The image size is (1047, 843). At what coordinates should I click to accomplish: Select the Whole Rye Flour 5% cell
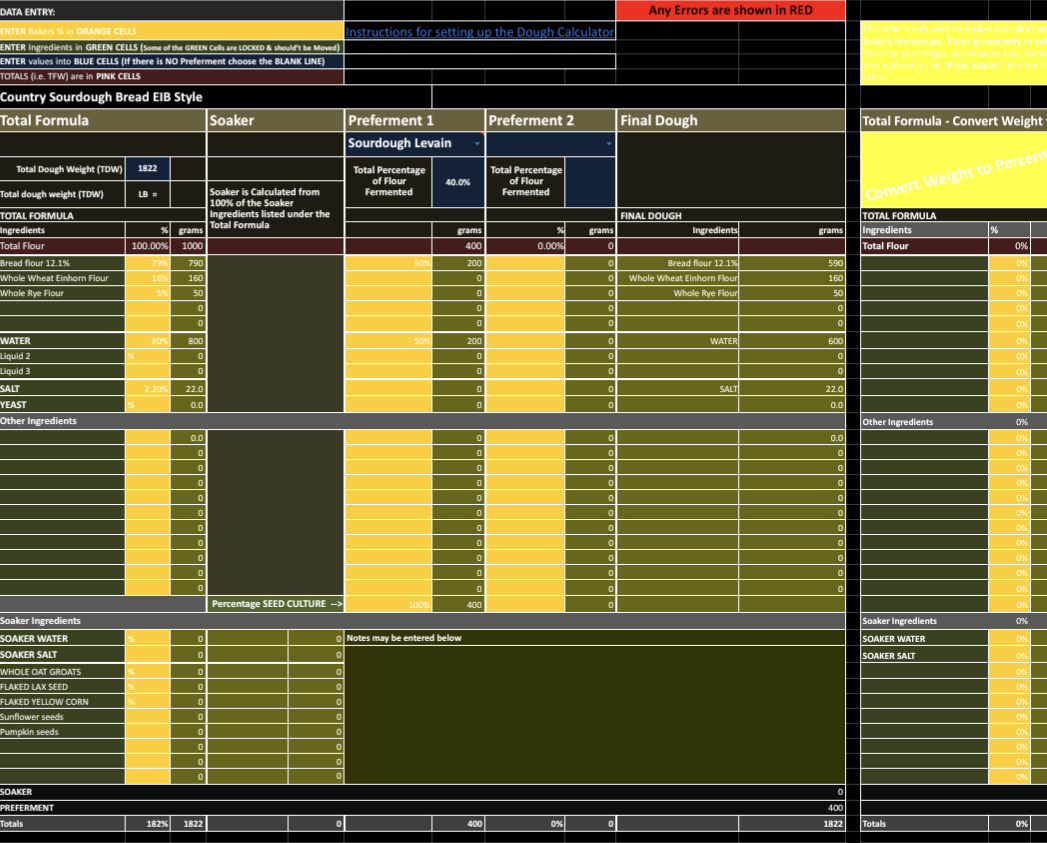148,293
